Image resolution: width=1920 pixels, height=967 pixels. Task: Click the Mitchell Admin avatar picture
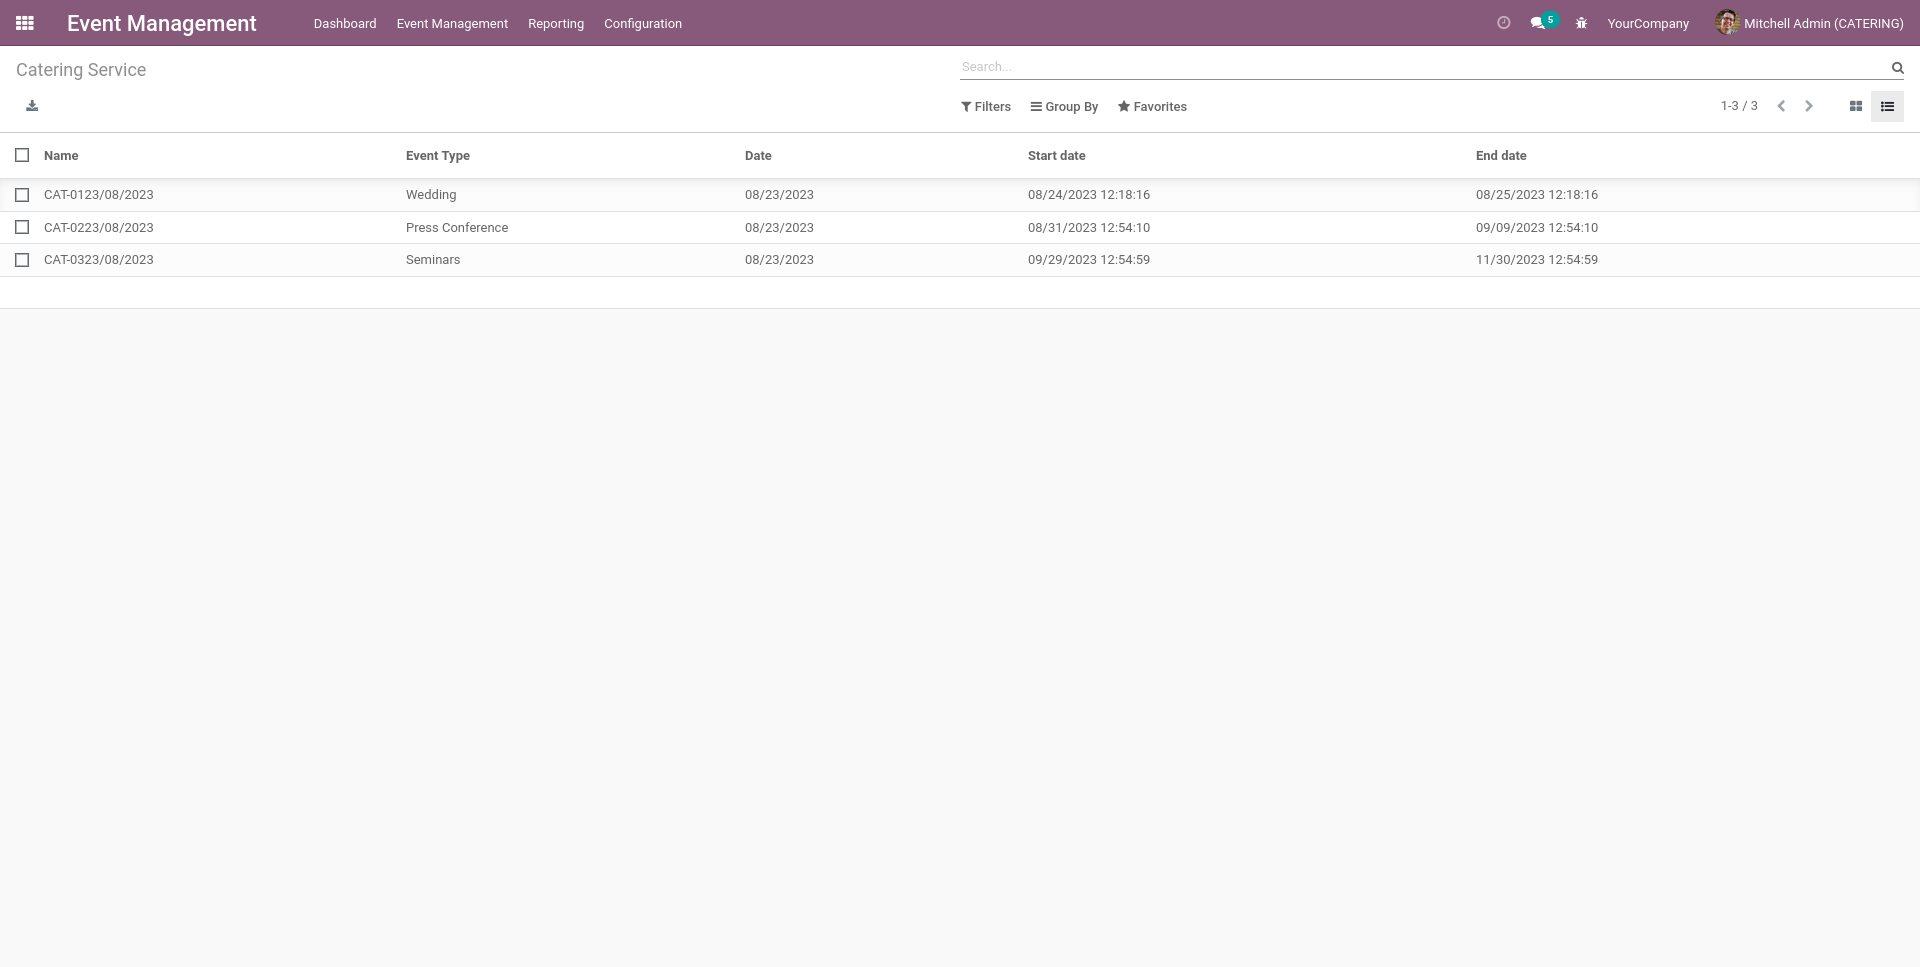point(1727,23)
